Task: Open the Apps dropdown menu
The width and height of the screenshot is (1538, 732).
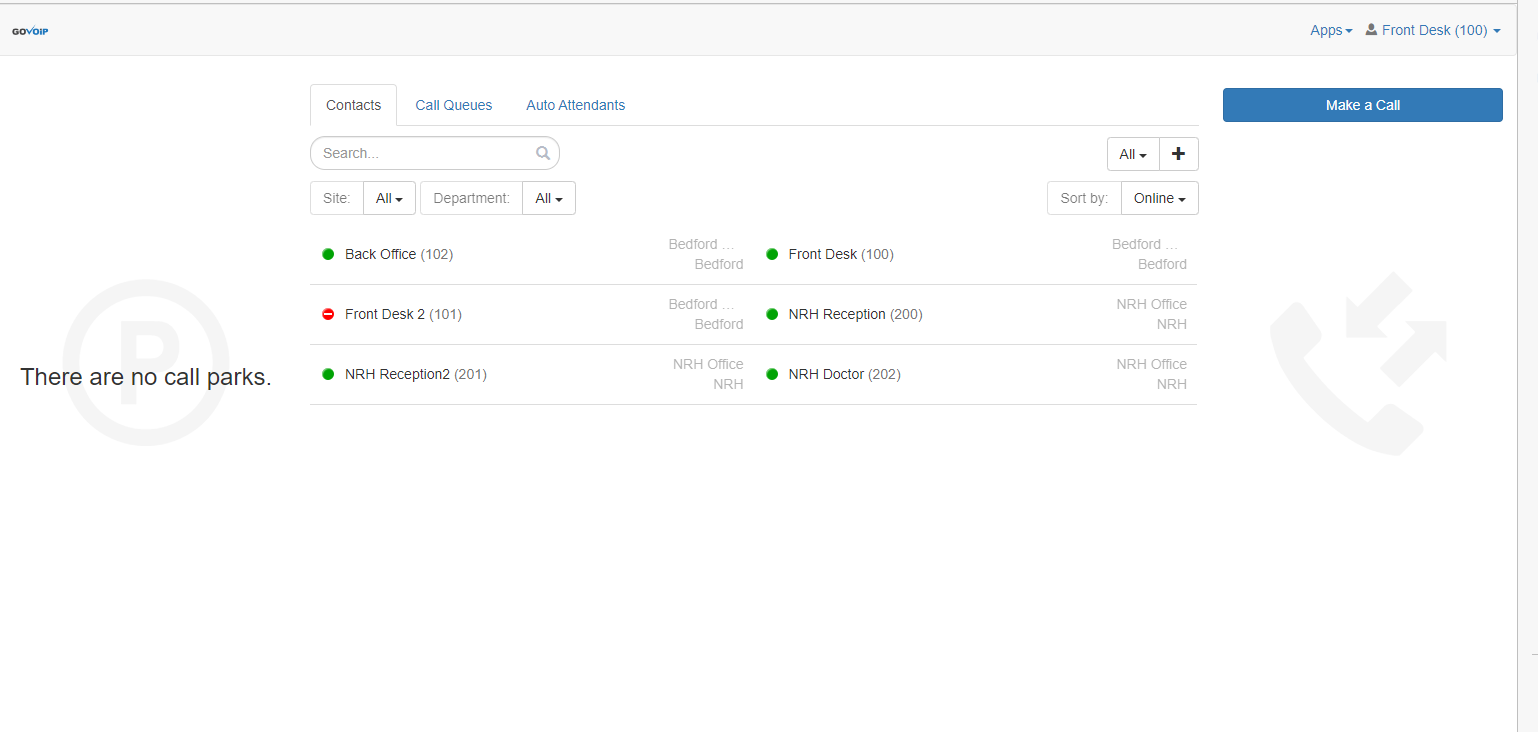Action: [1331, 30]
